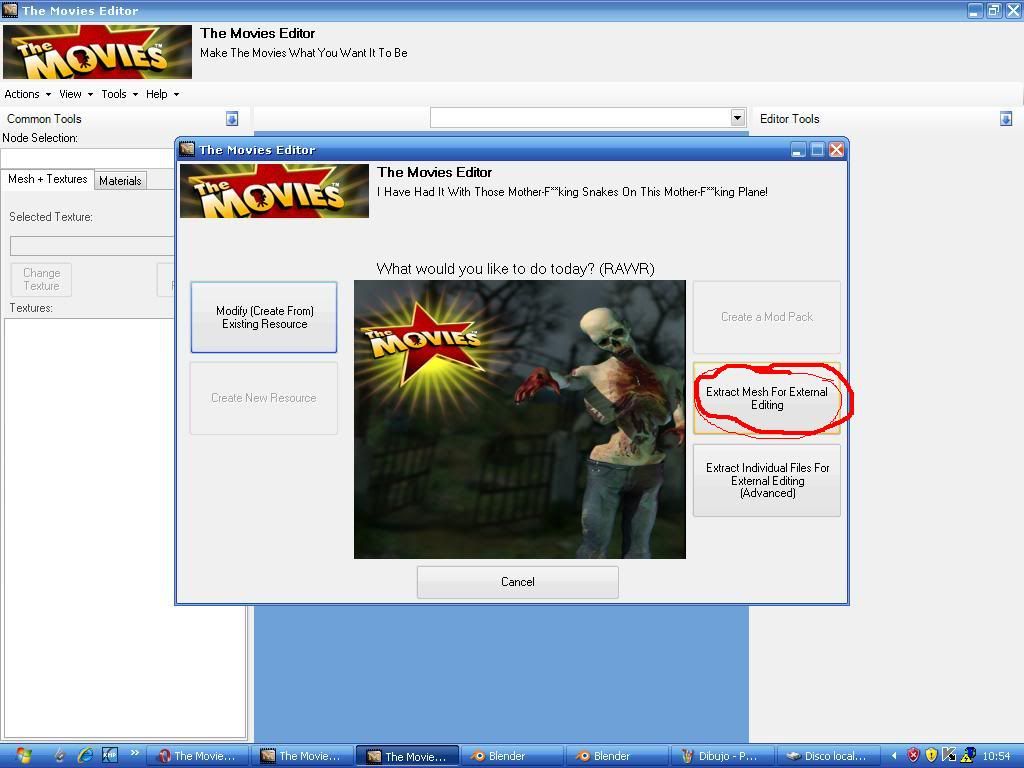Viewport: 1024px width, 768px height.
Task: Click the Selected Texture field
Action: point(92,246)
